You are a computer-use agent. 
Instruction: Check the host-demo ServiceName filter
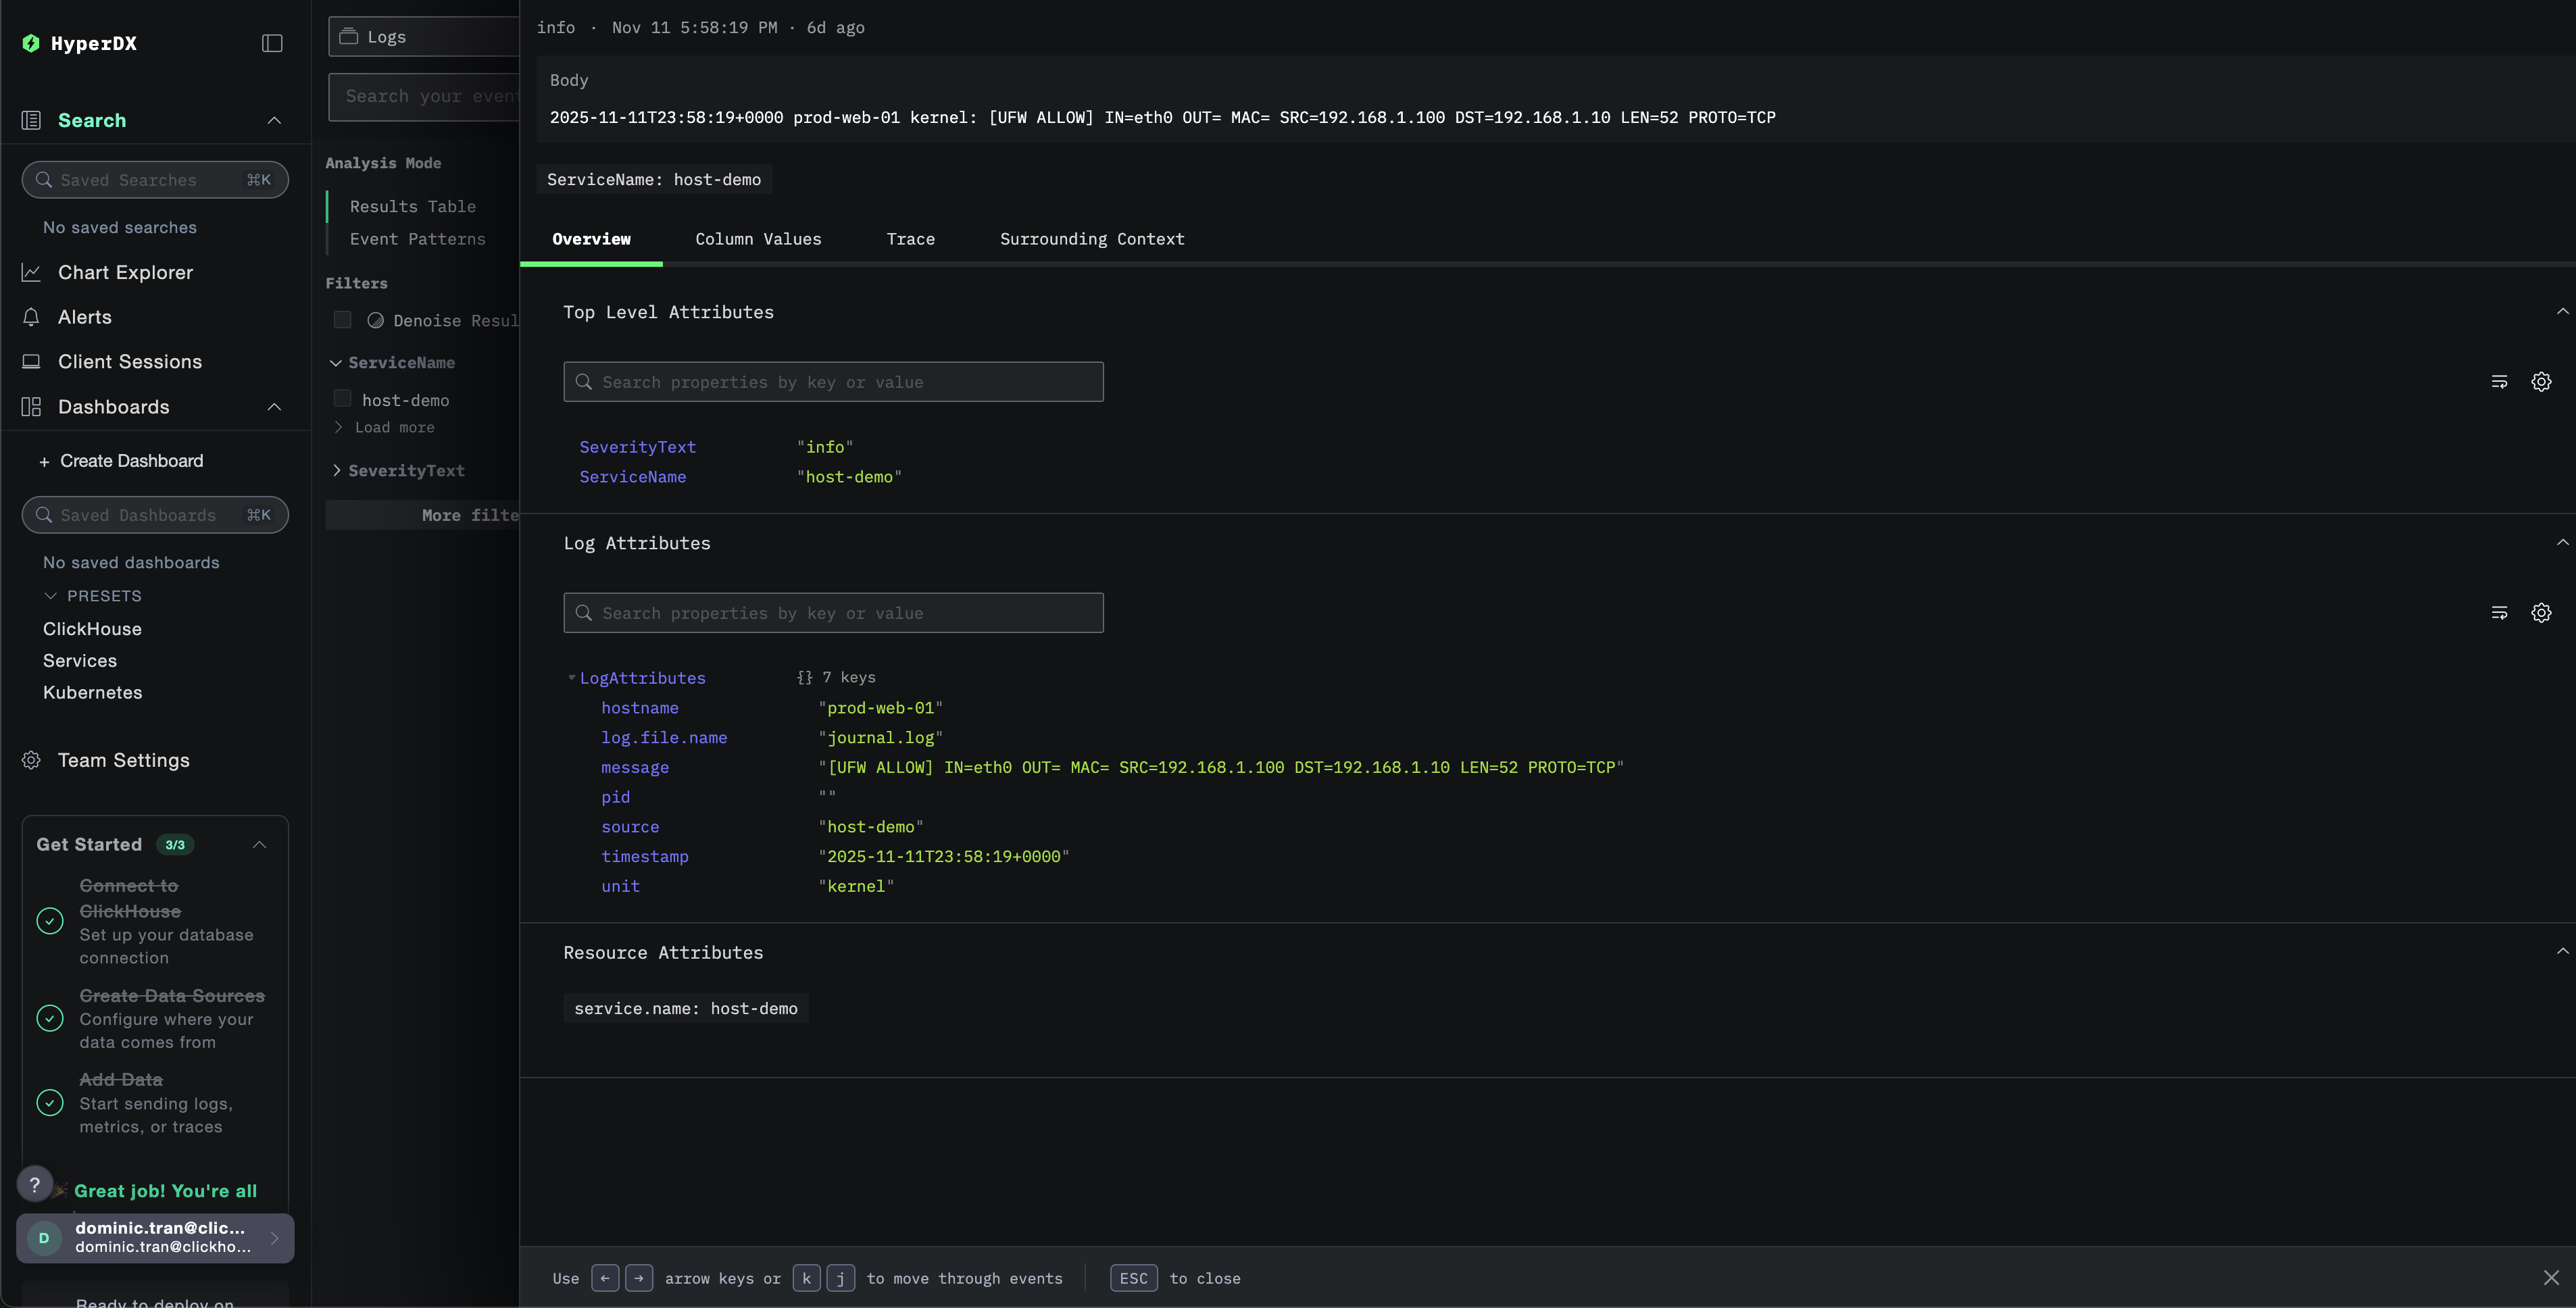click(x=343, y=399)
